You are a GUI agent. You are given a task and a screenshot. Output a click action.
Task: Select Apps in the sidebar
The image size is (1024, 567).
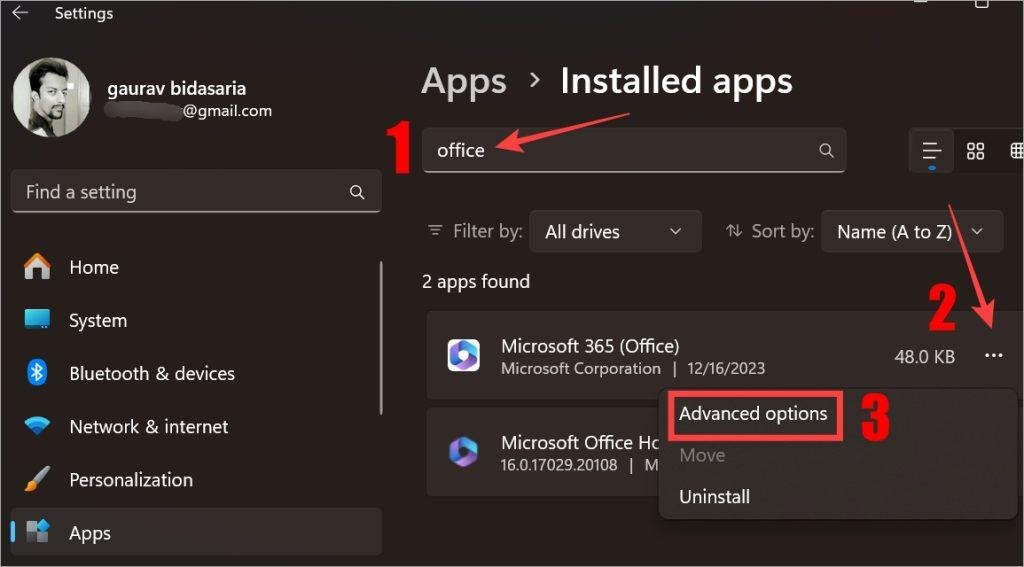[196, 533]
